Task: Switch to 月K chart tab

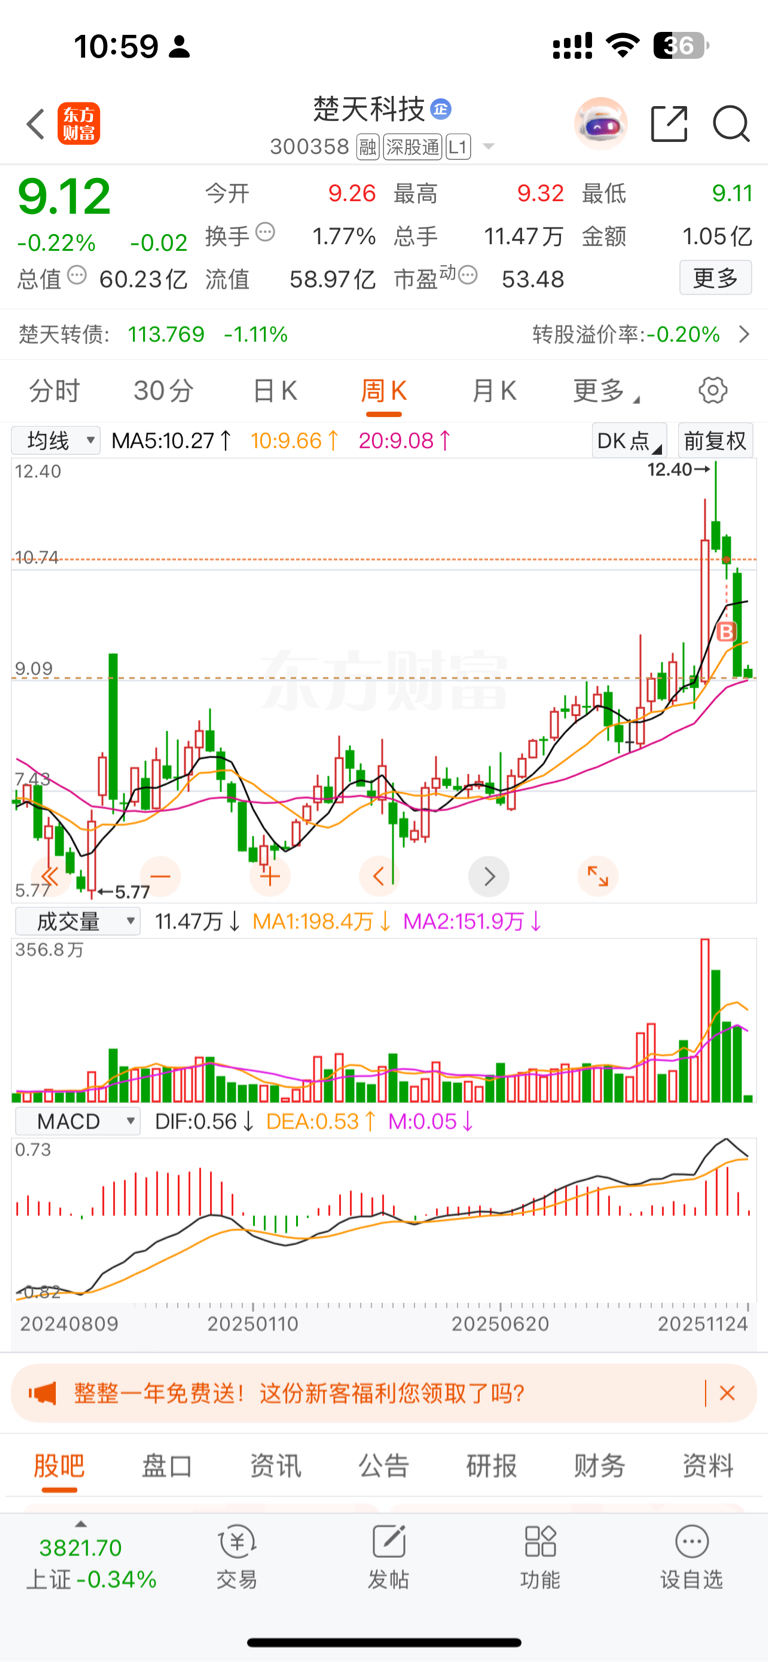Action: pyautogui.click(x=494, y=391)
